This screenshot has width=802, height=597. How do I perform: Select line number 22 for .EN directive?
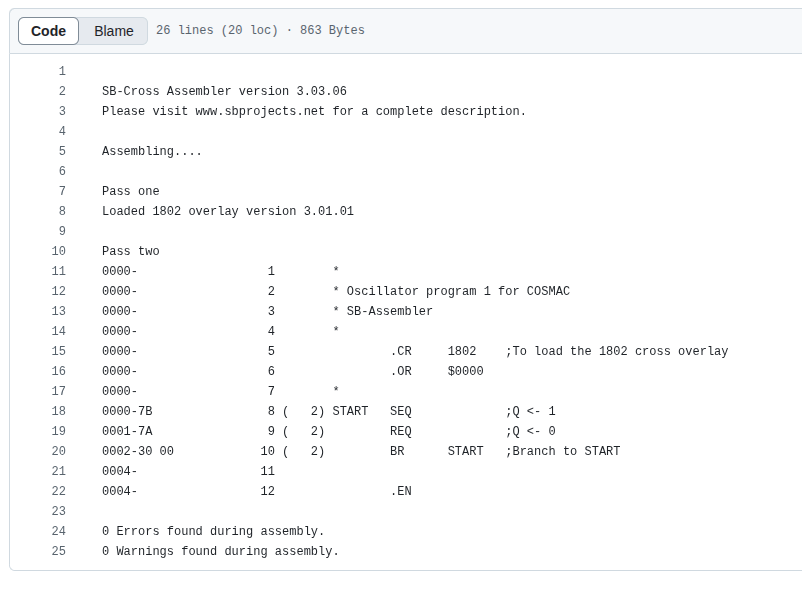click(59, 491)
